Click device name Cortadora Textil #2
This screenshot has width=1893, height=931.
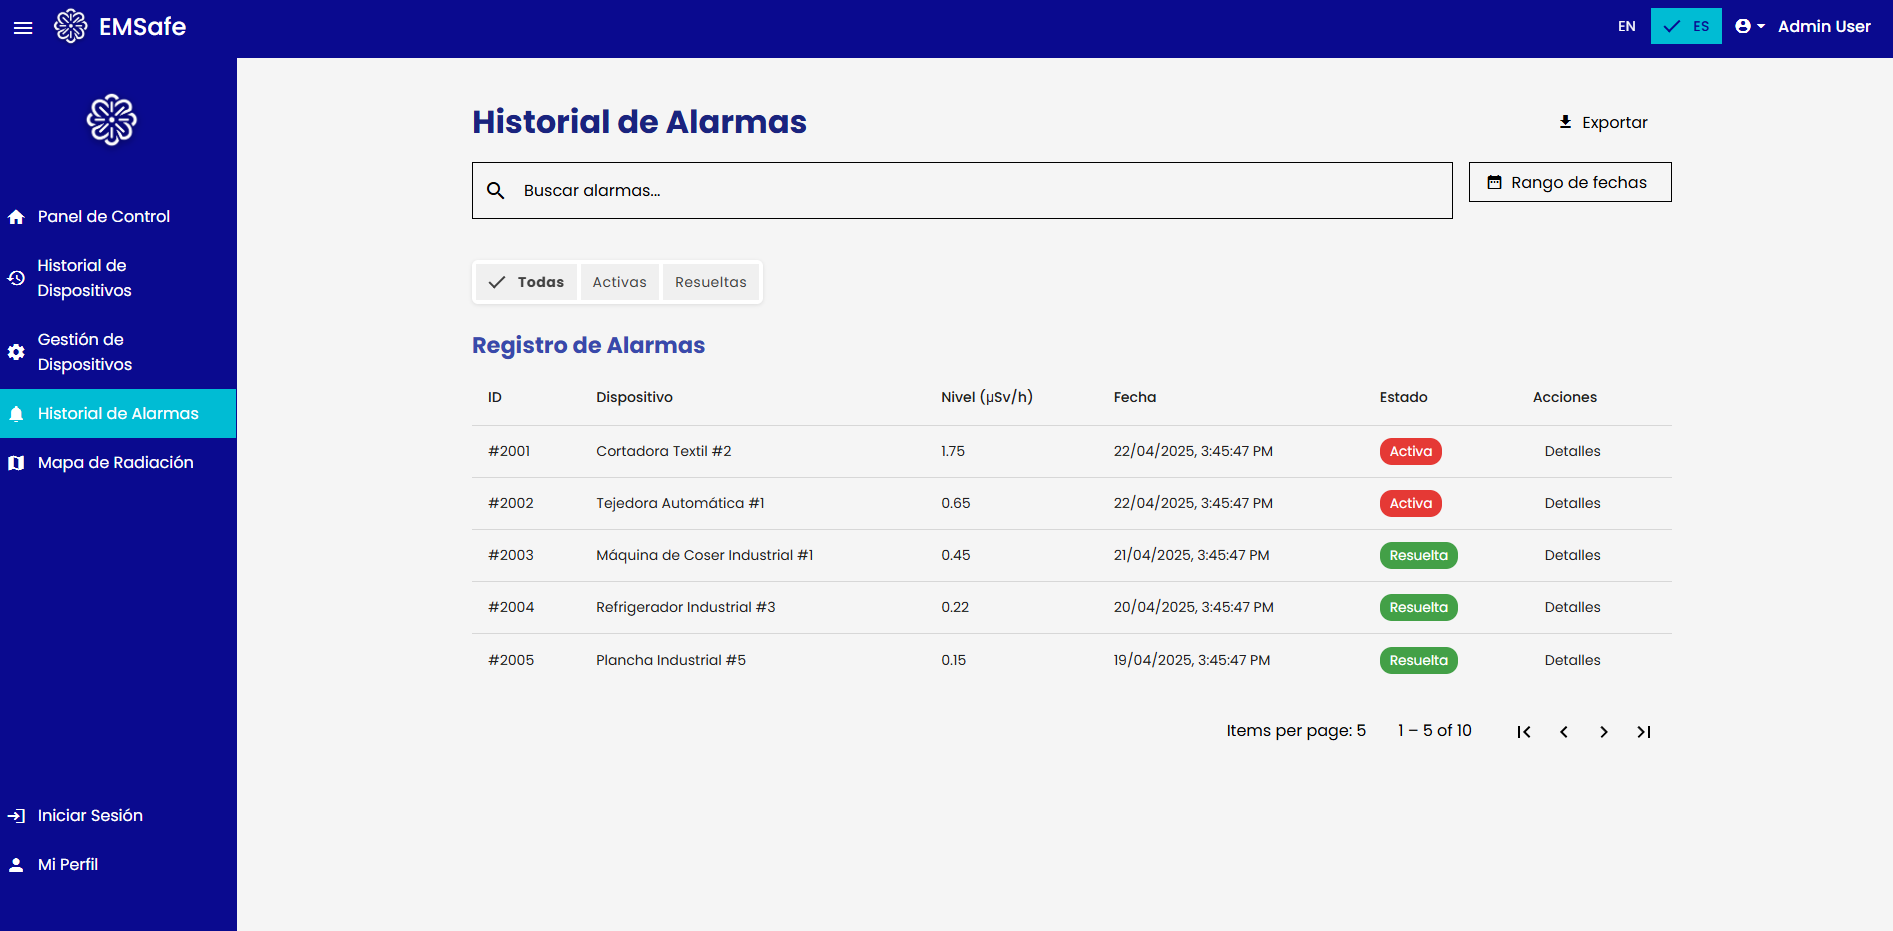[664, 452]
